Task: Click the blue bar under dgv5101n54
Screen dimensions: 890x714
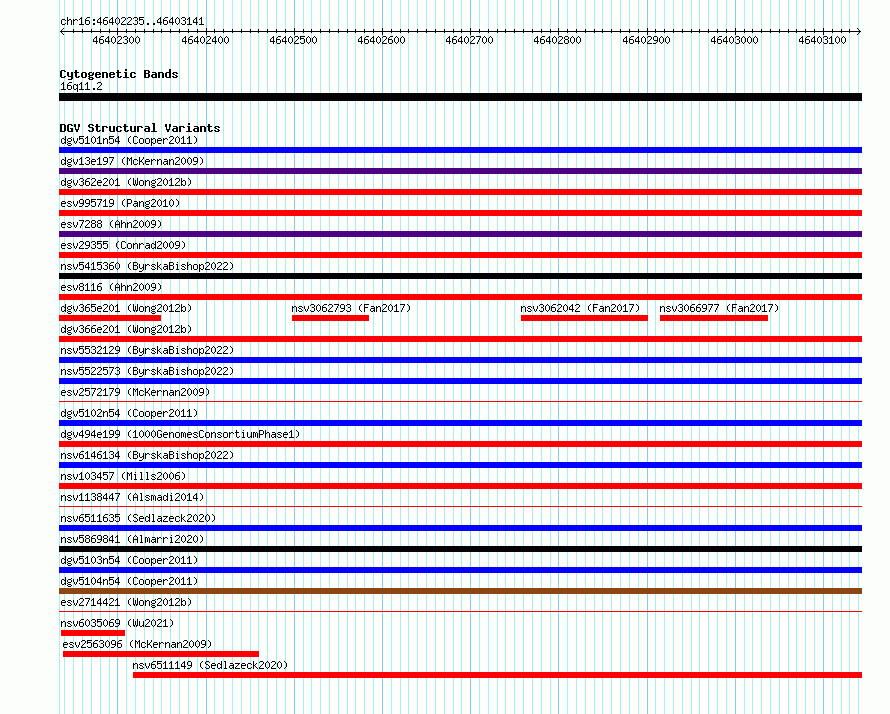Action: pos(460,150)
